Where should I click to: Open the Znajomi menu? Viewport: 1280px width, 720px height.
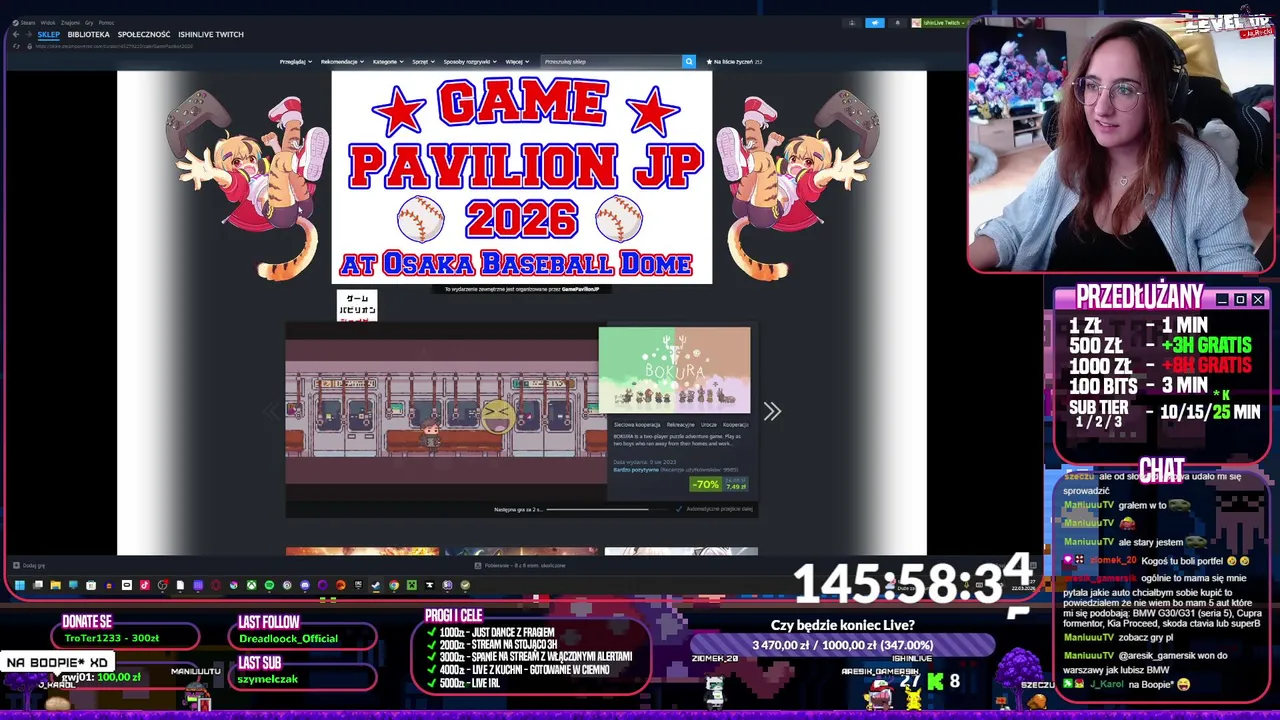click(70, 22)
